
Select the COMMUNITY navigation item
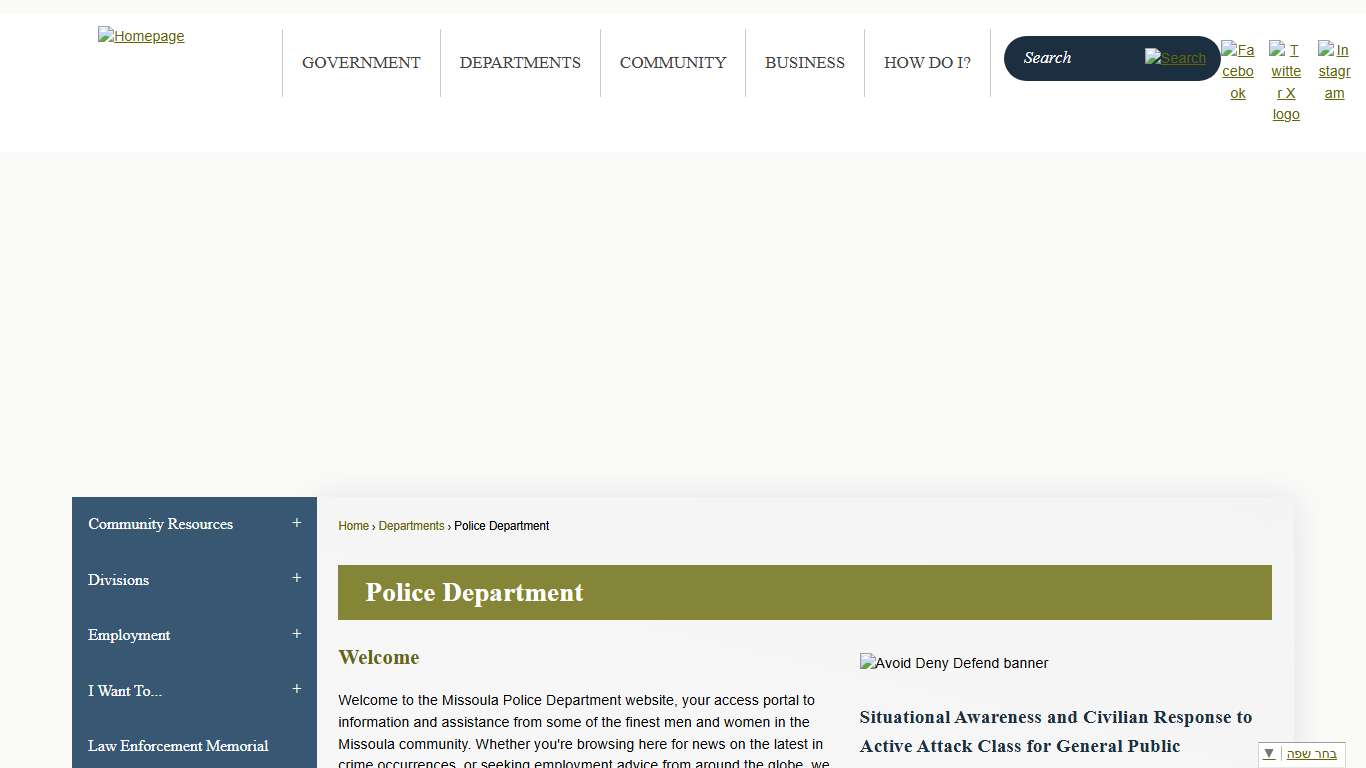coord(672,62)
